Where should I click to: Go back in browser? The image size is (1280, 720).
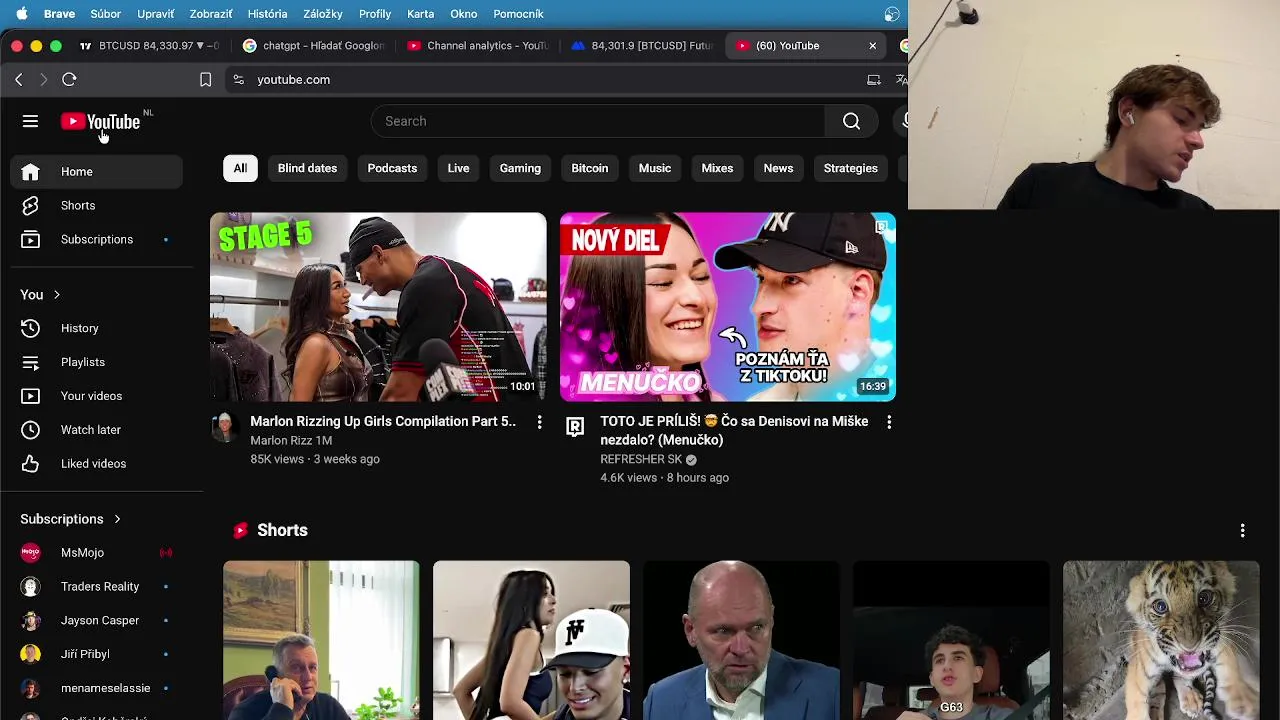pyautogui.click(x=18, y=79)
